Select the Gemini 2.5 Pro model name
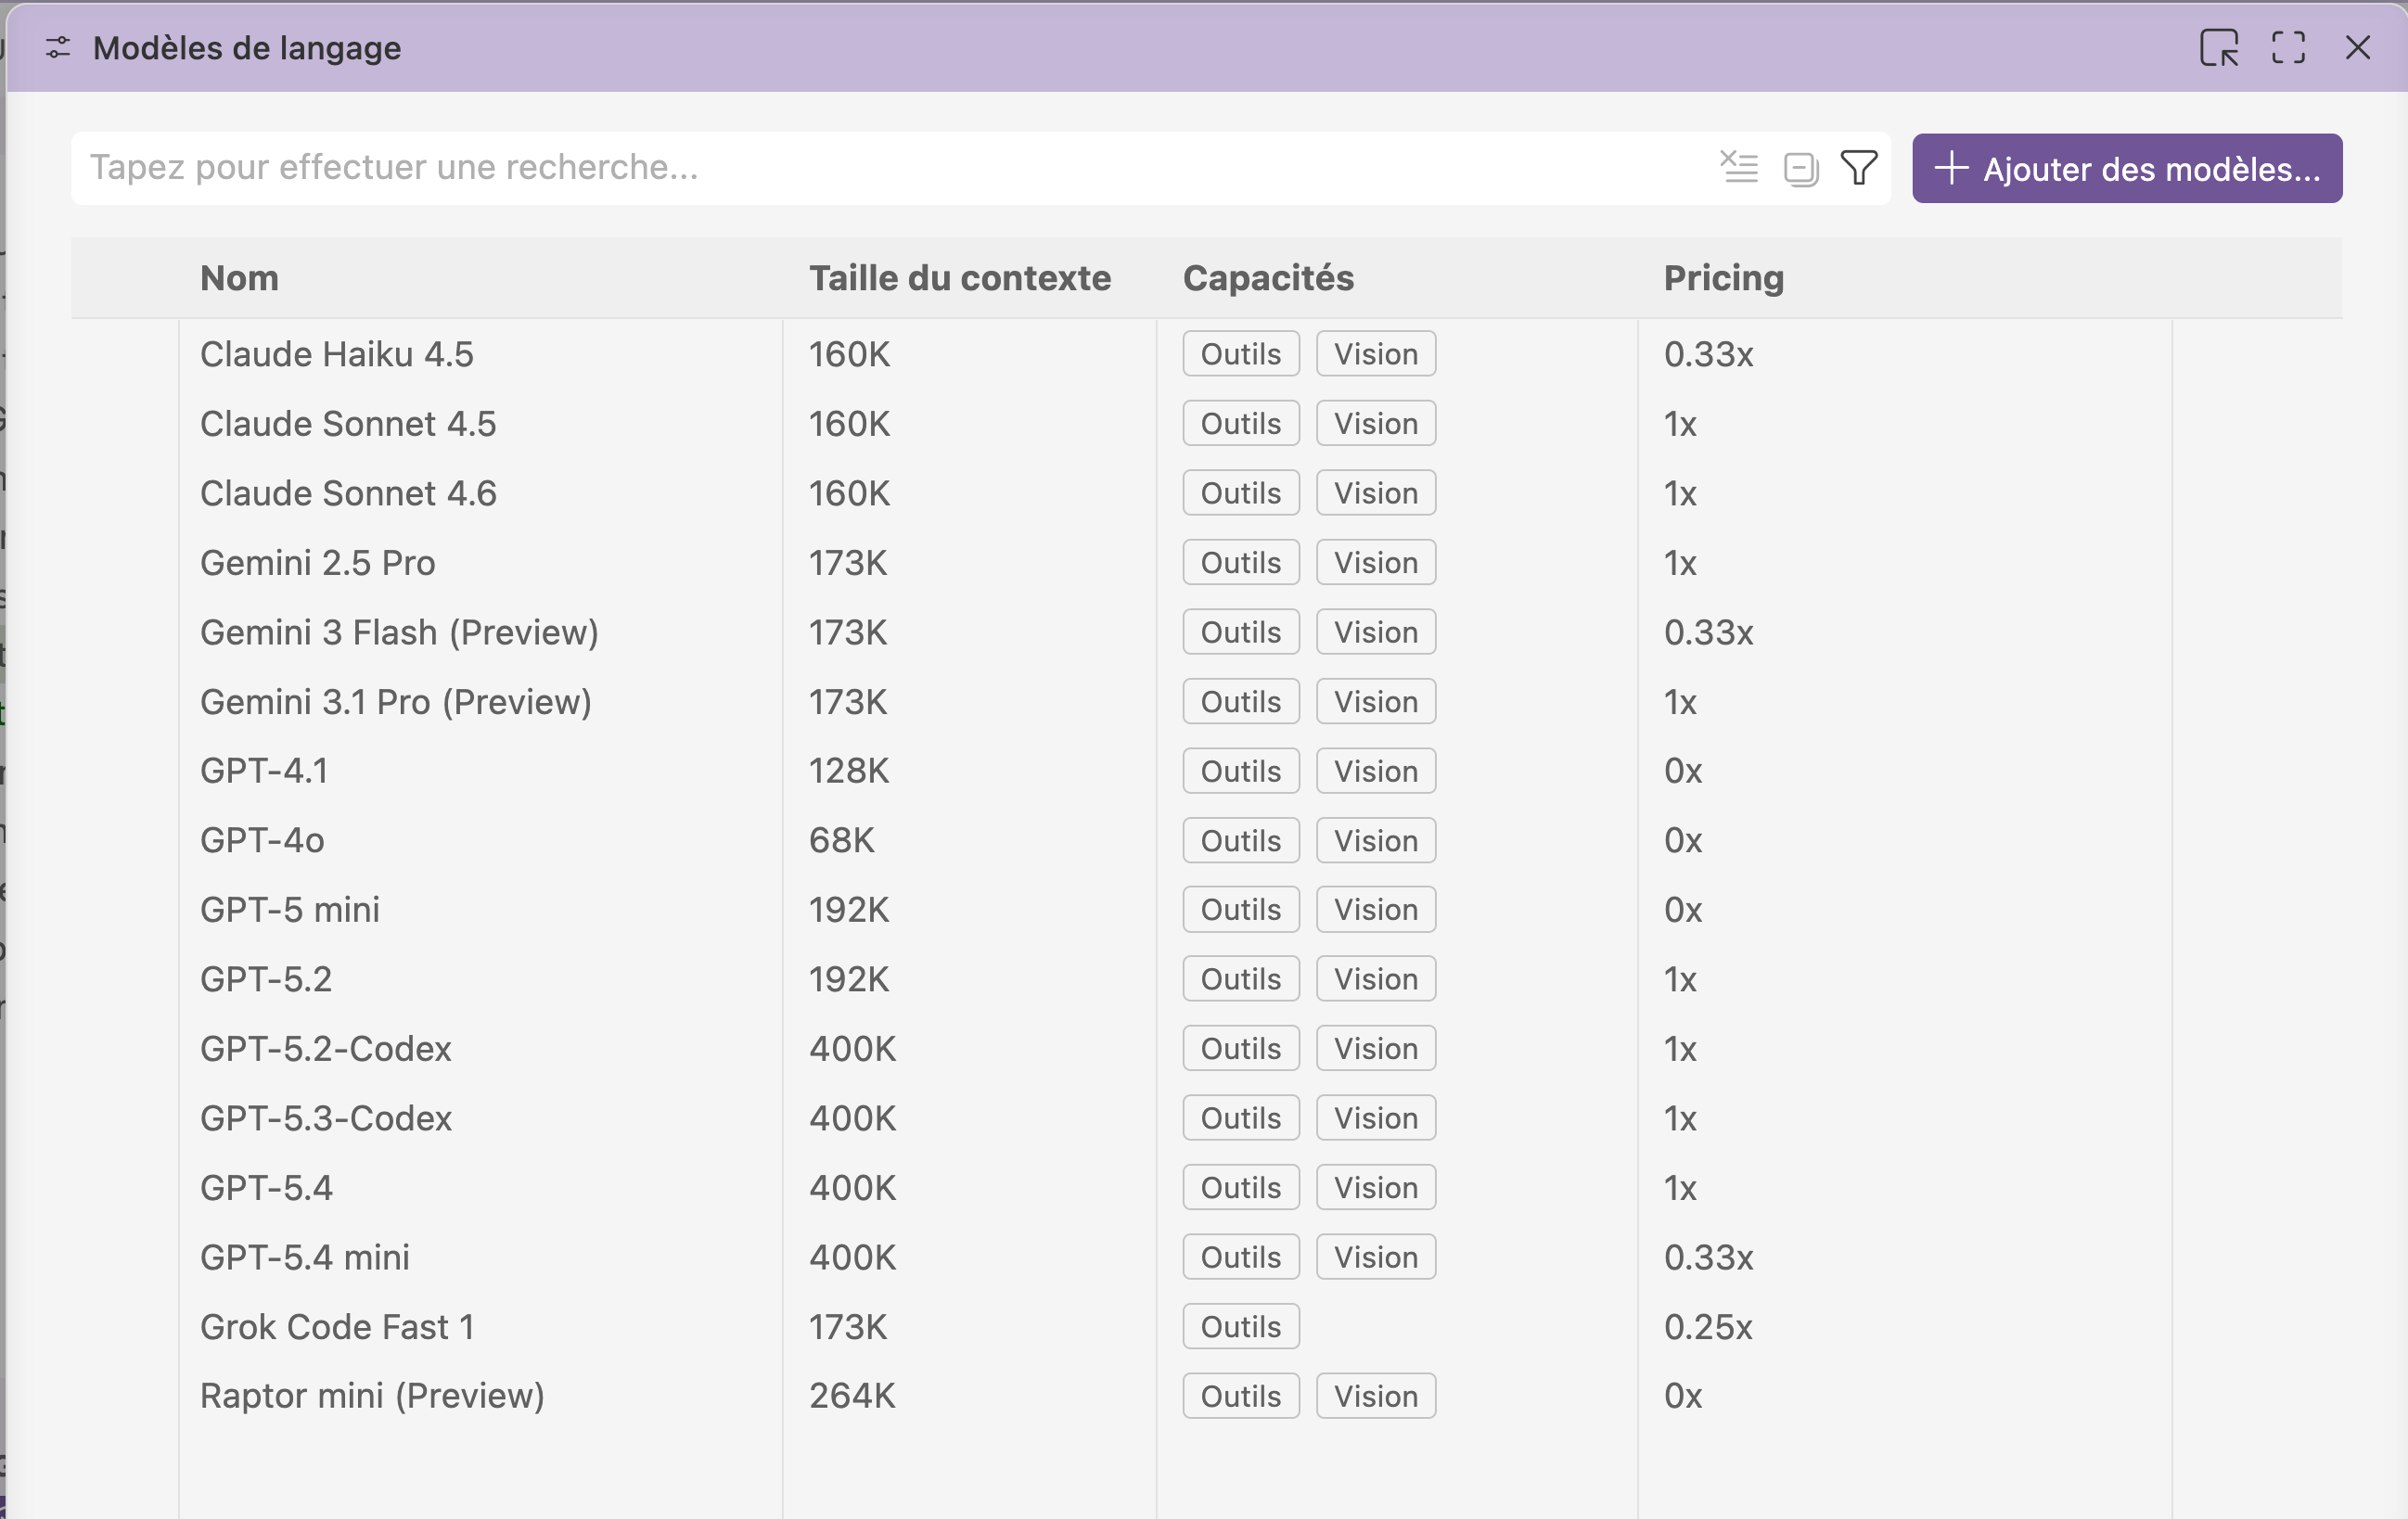Screen dimensions: 2408x1519 (x=318, y=563)
